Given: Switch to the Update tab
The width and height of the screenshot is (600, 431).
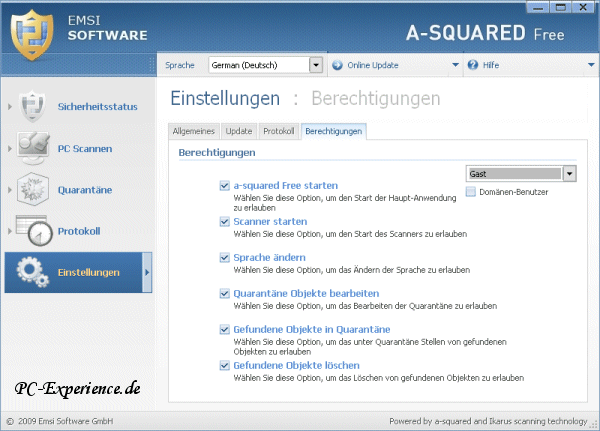Looking at the screenshot, I should (239, 131).
